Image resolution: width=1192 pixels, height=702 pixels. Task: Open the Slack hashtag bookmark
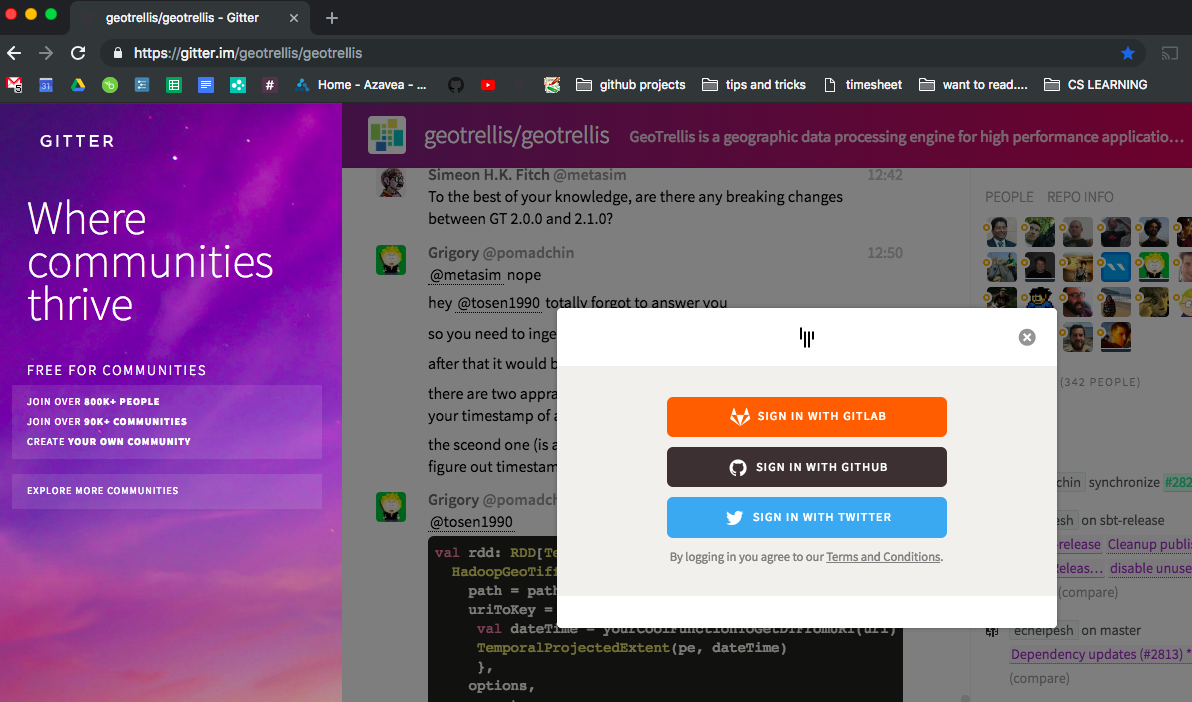(270, 85)
